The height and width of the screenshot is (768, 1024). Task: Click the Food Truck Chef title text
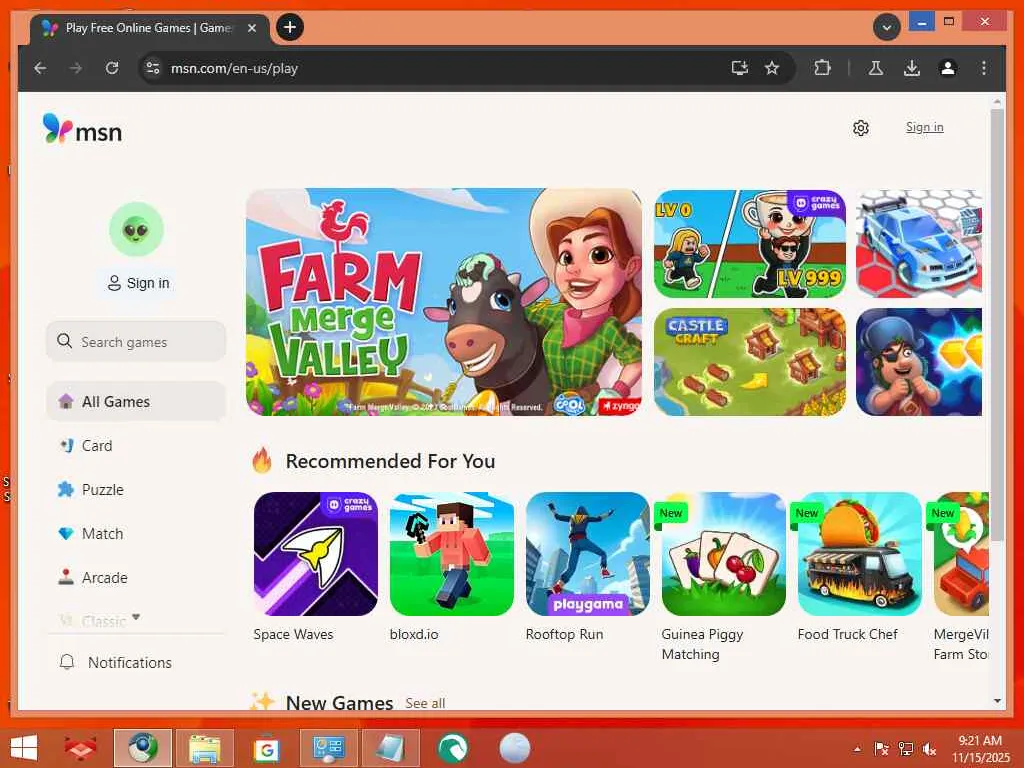point(848,634)
